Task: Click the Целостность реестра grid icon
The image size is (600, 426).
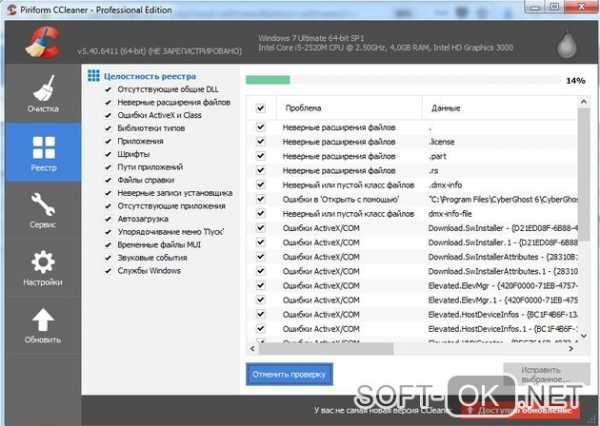Action: [93, 76]
